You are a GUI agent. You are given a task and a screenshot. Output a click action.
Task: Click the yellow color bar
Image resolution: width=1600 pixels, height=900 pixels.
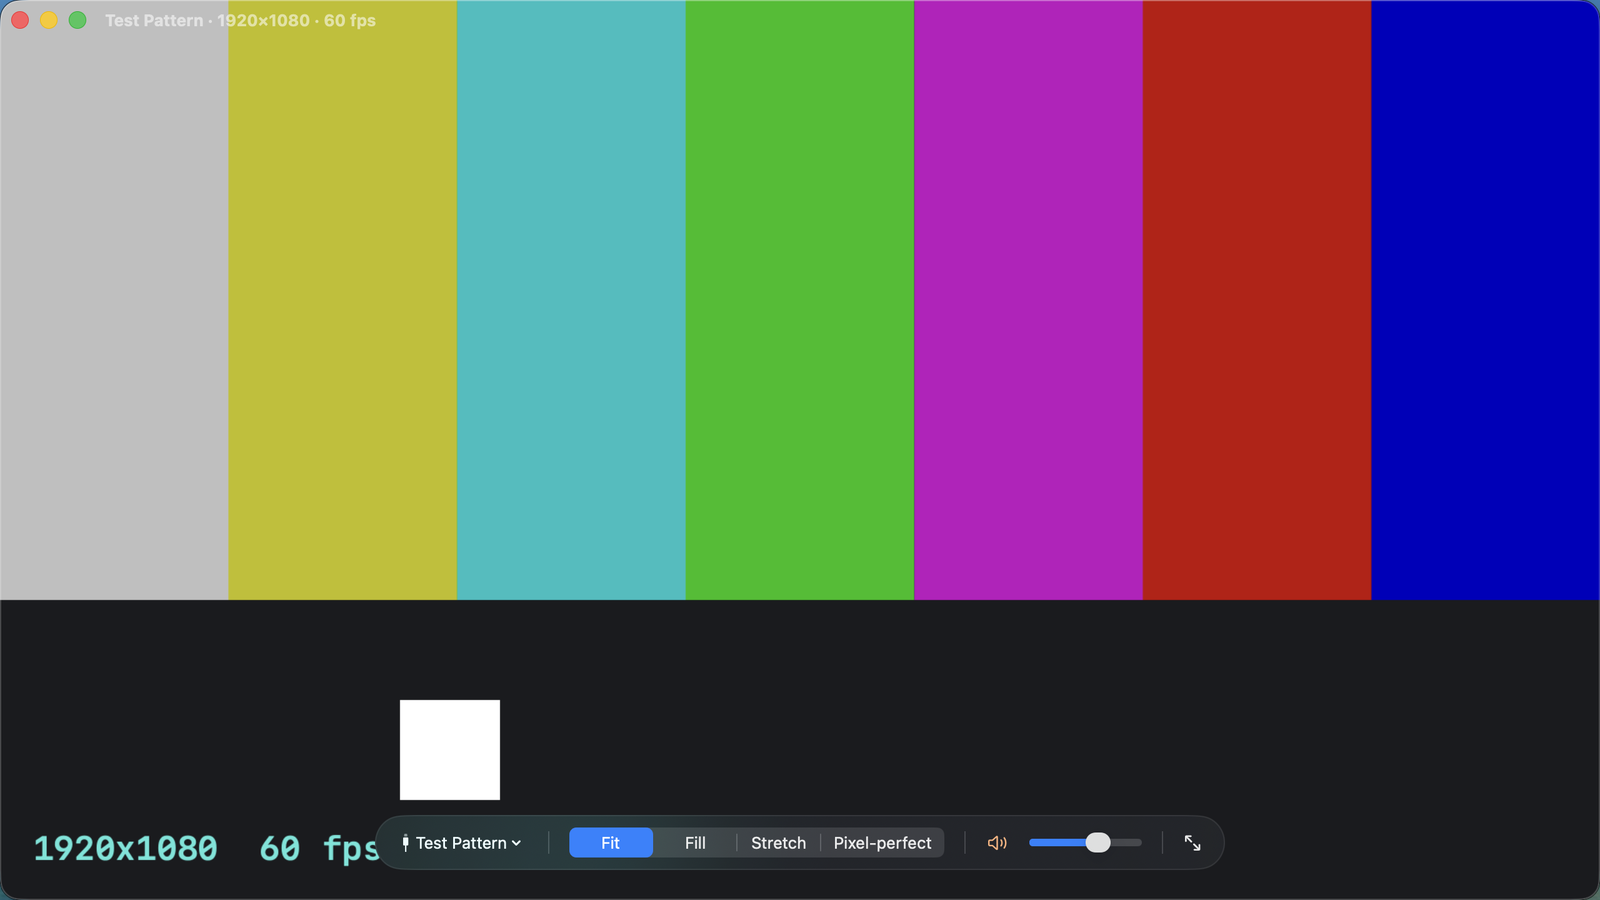pyautogui.click(x=343, y=300)
